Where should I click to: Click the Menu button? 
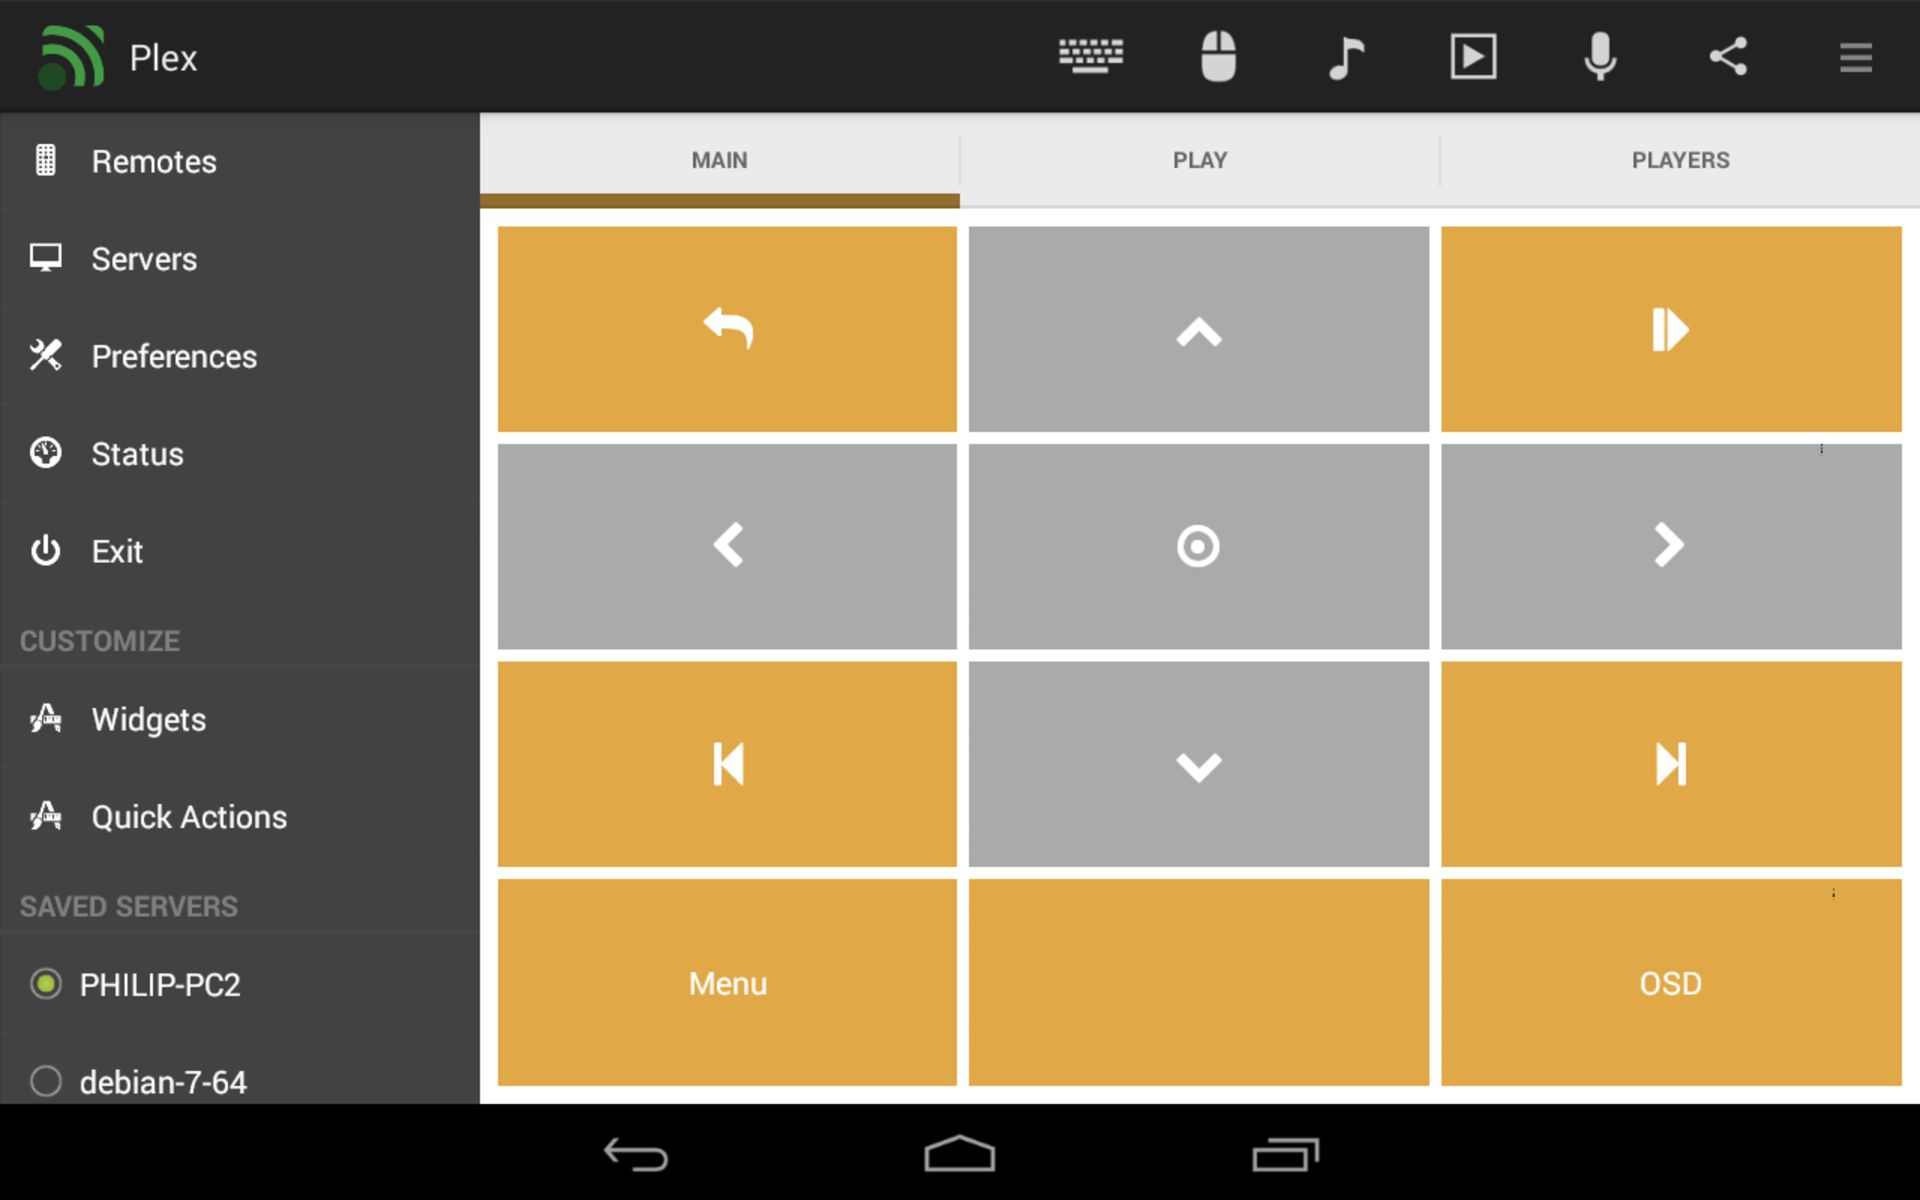pyautogui.click(x=726, y=984)
